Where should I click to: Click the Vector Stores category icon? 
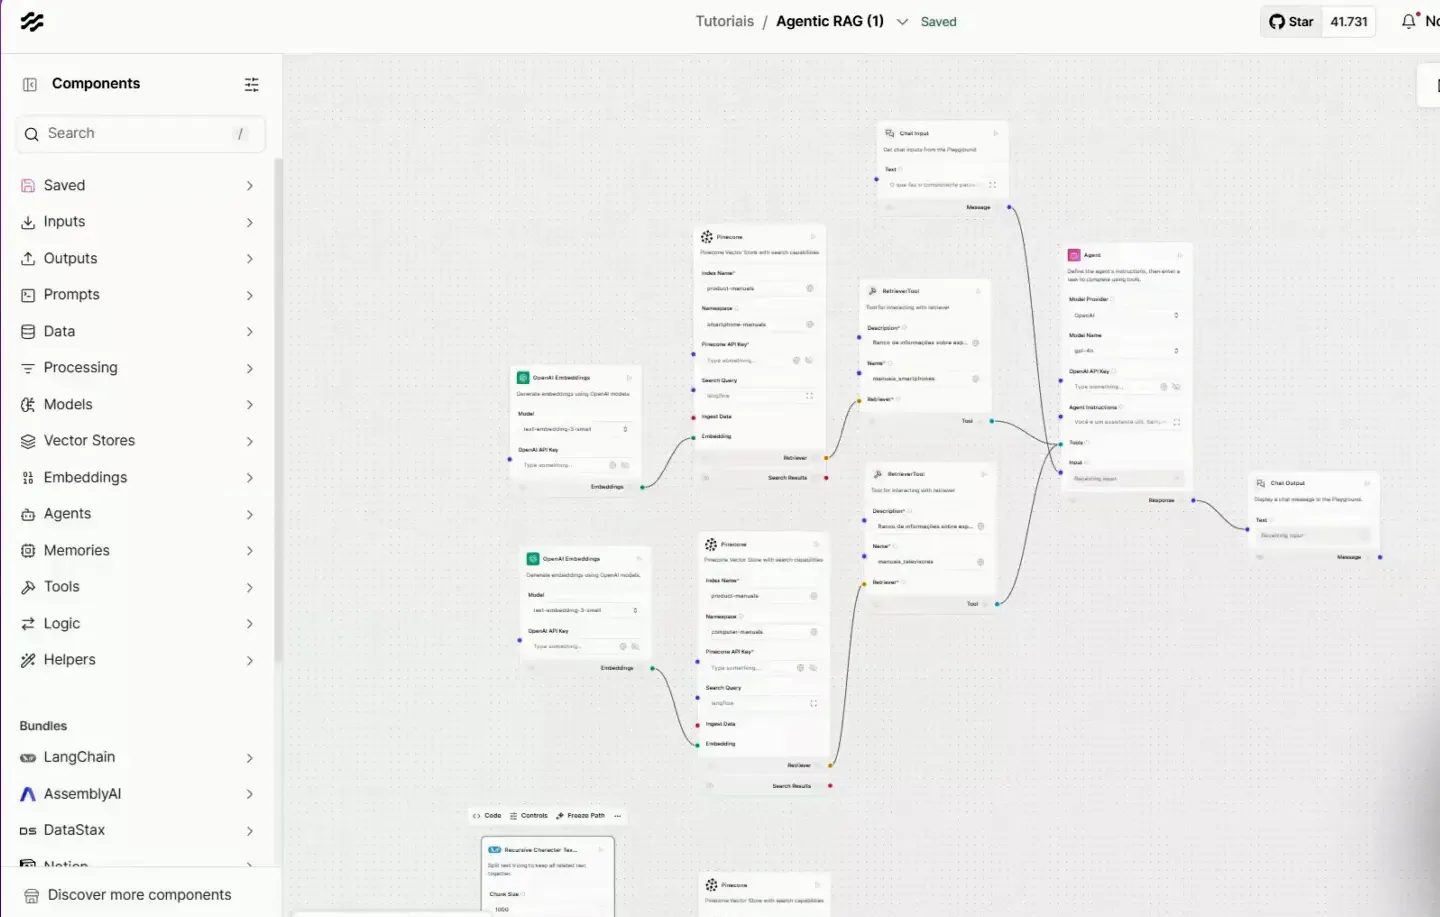click(28, 441)
